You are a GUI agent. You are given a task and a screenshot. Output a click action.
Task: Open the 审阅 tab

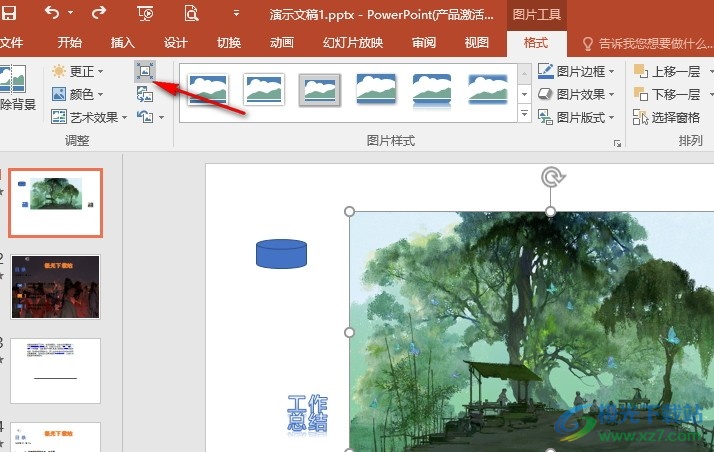(x=424, y=43)
